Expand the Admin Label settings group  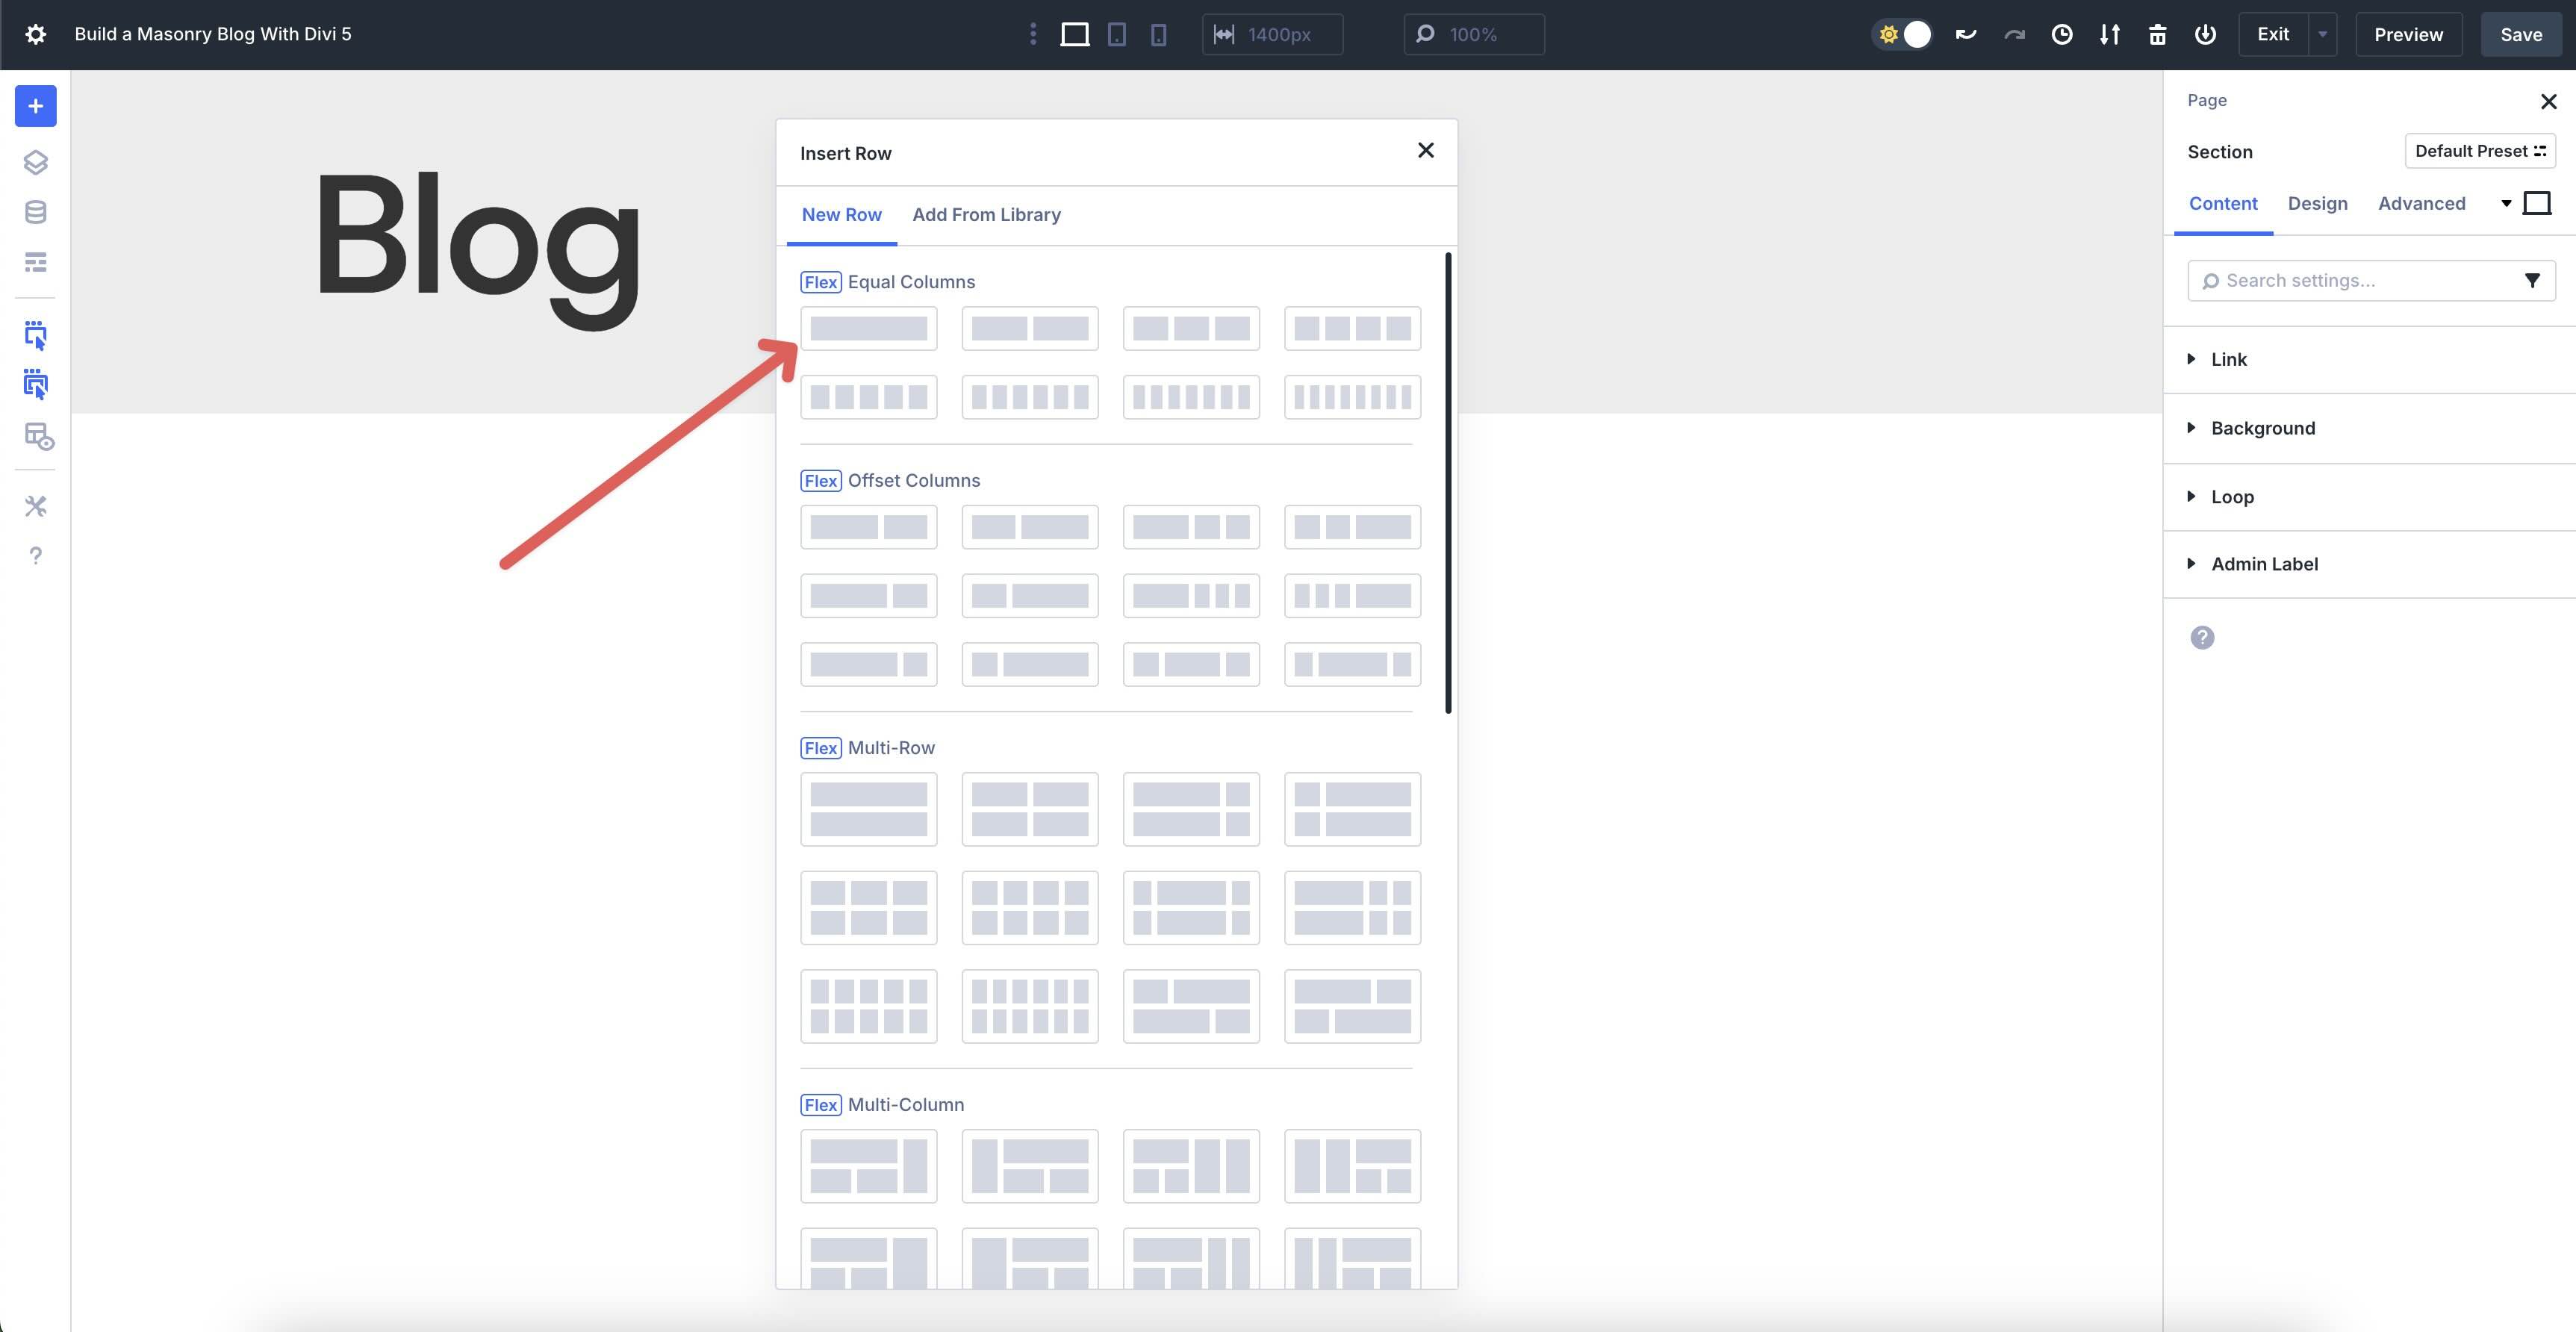pyautogui.click(x=2264, y=563)
